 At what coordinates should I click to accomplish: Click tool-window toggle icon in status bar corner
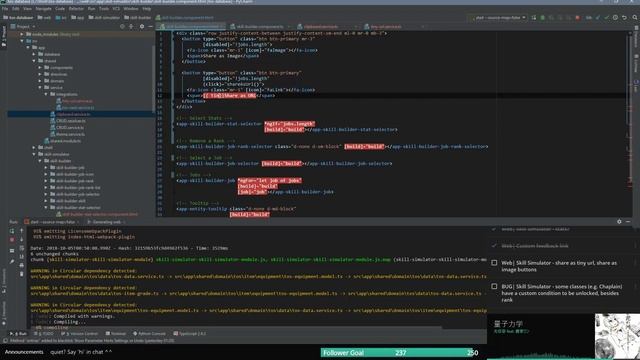click(x=4, y=340)
